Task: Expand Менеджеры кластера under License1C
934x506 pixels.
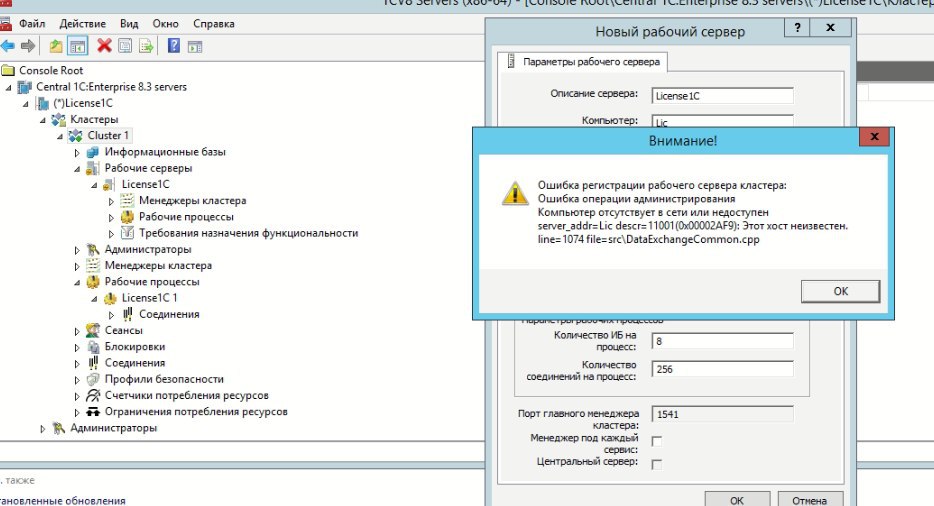Action: [111, 201]
